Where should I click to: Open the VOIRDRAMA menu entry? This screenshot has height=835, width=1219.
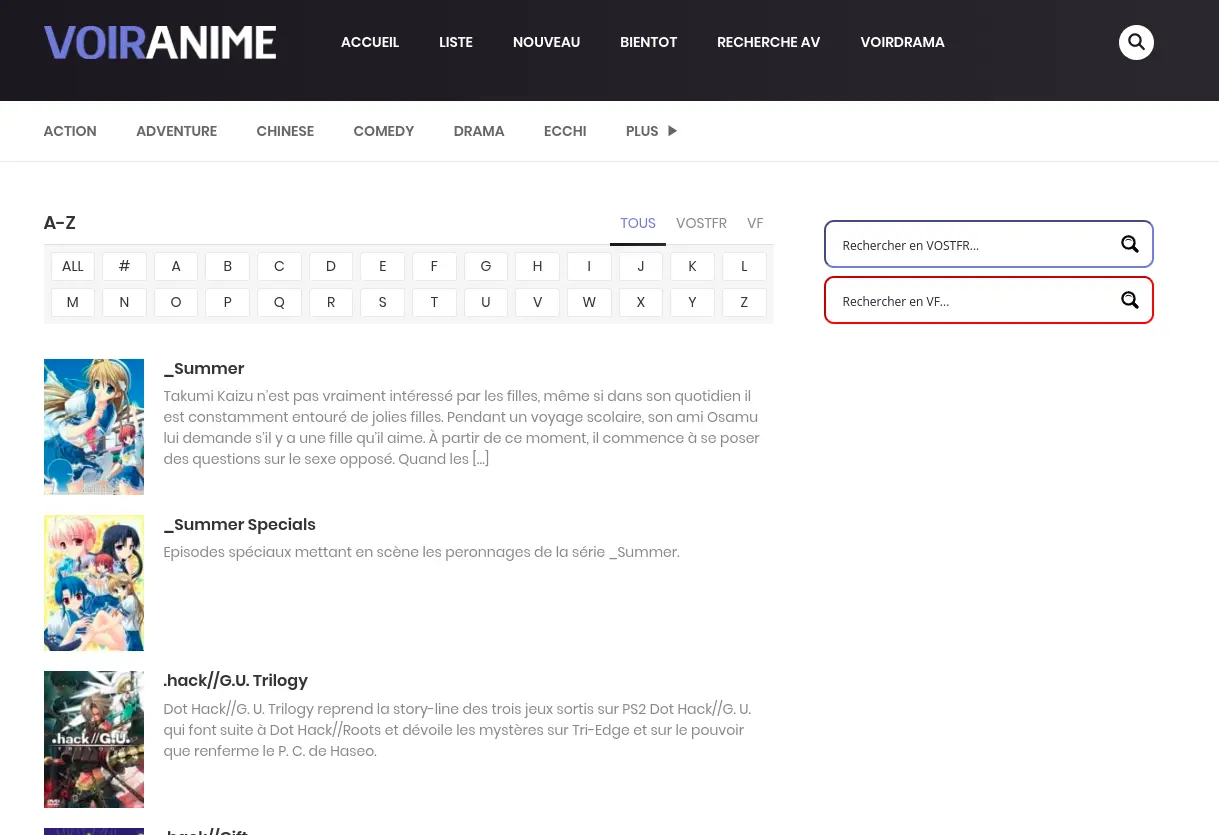point(902,42)
